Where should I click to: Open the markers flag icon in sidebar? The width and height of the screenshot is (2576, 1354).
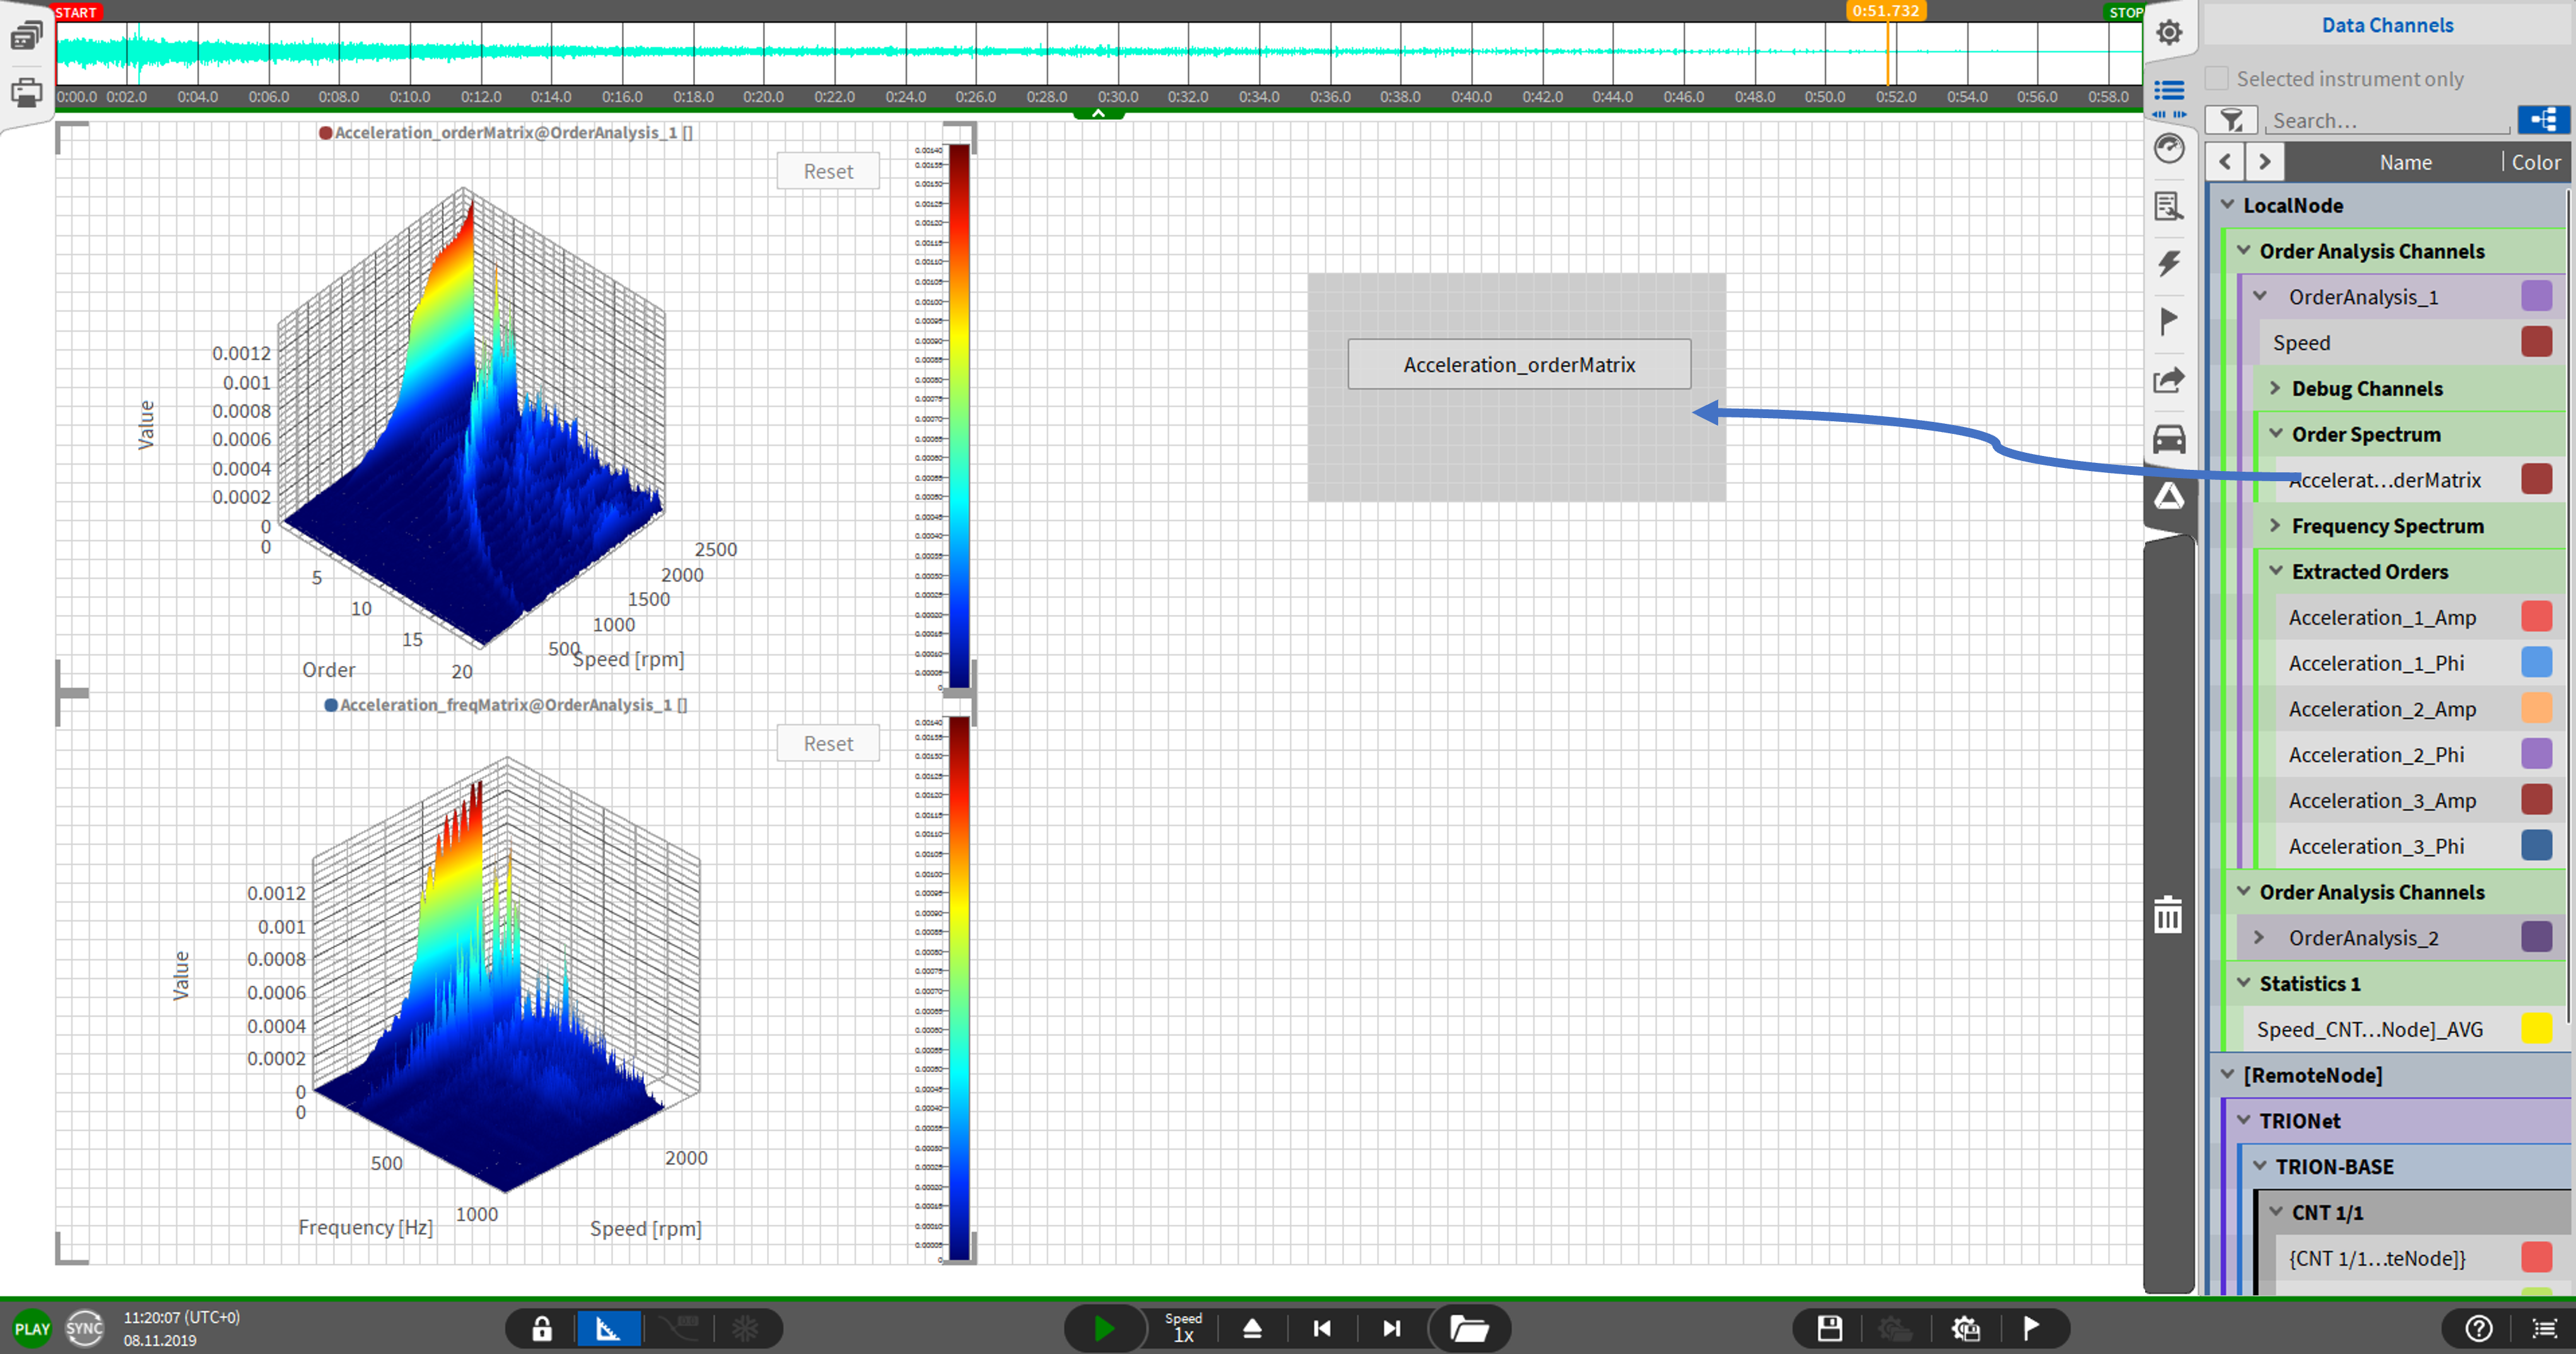(x=2168, y=322)
